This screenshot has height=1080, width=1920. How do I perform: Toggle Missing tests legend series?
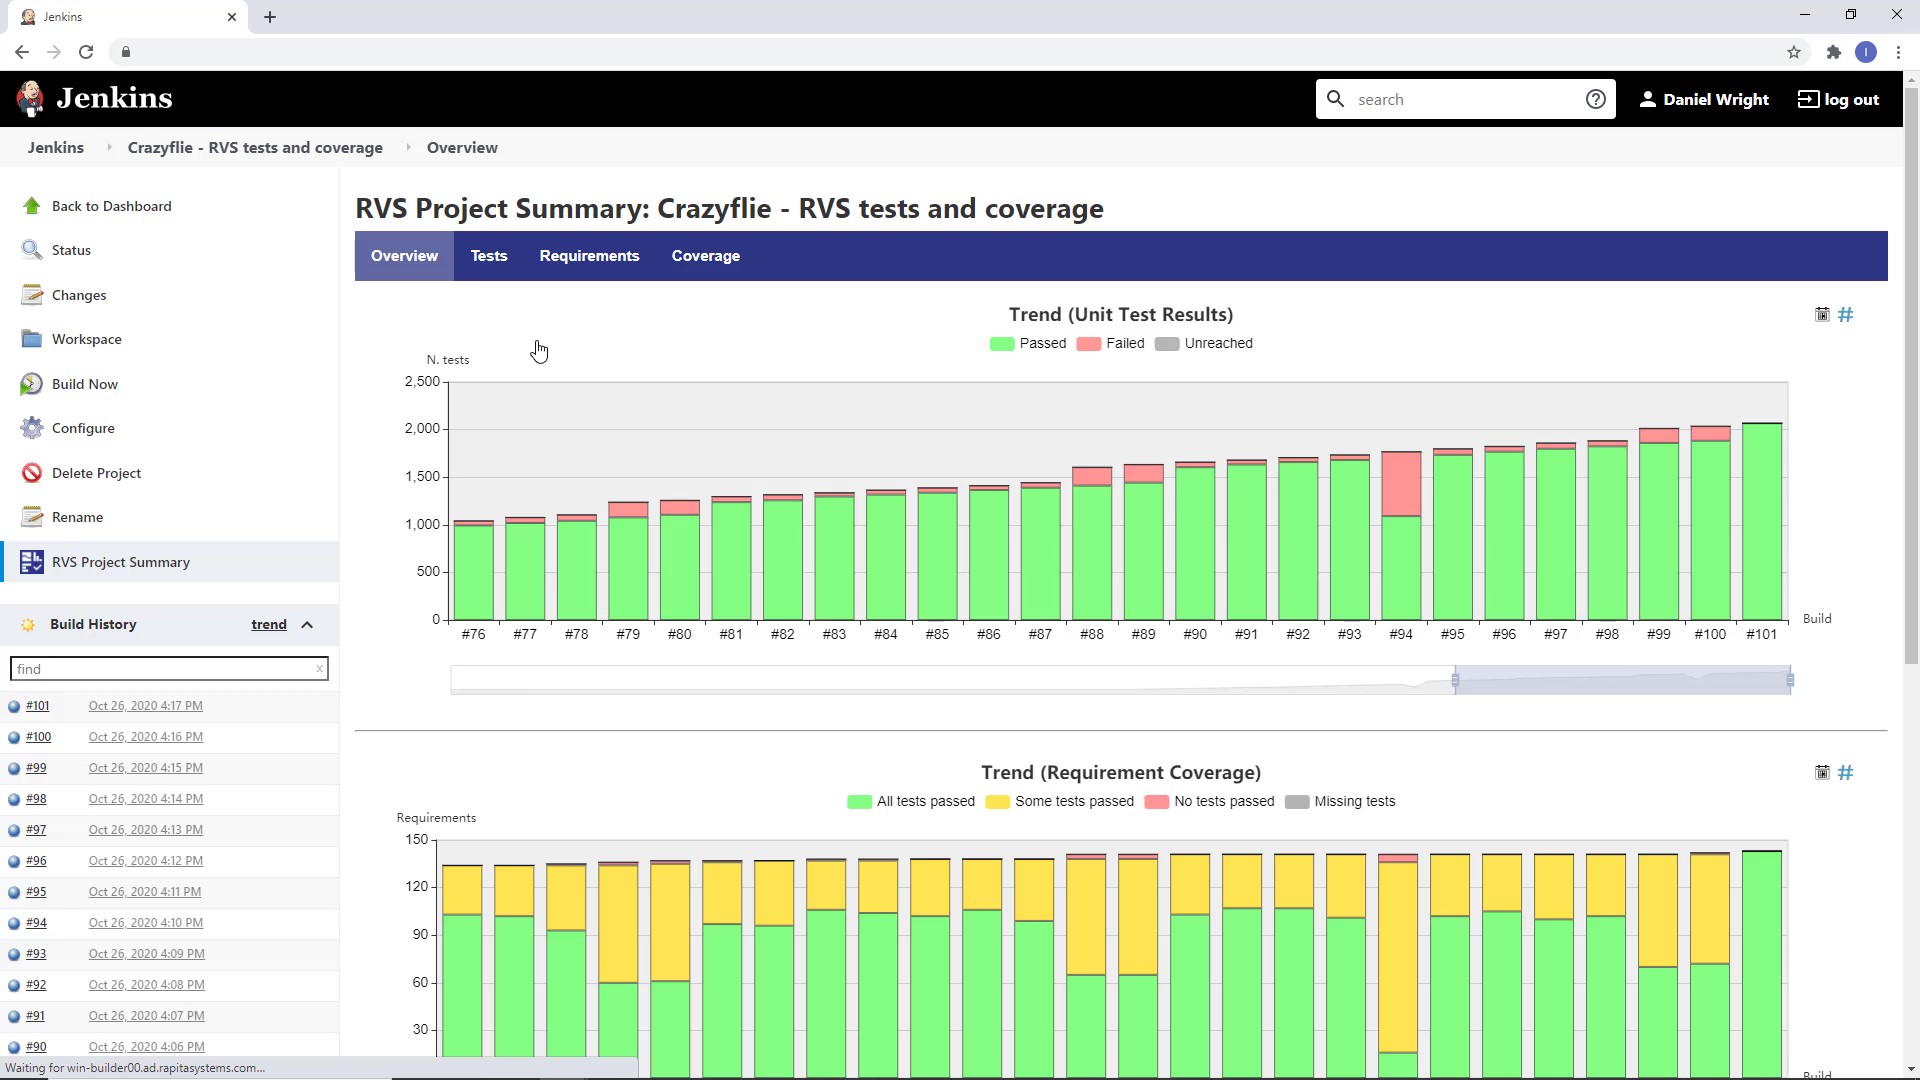(x=1340, y=802)
